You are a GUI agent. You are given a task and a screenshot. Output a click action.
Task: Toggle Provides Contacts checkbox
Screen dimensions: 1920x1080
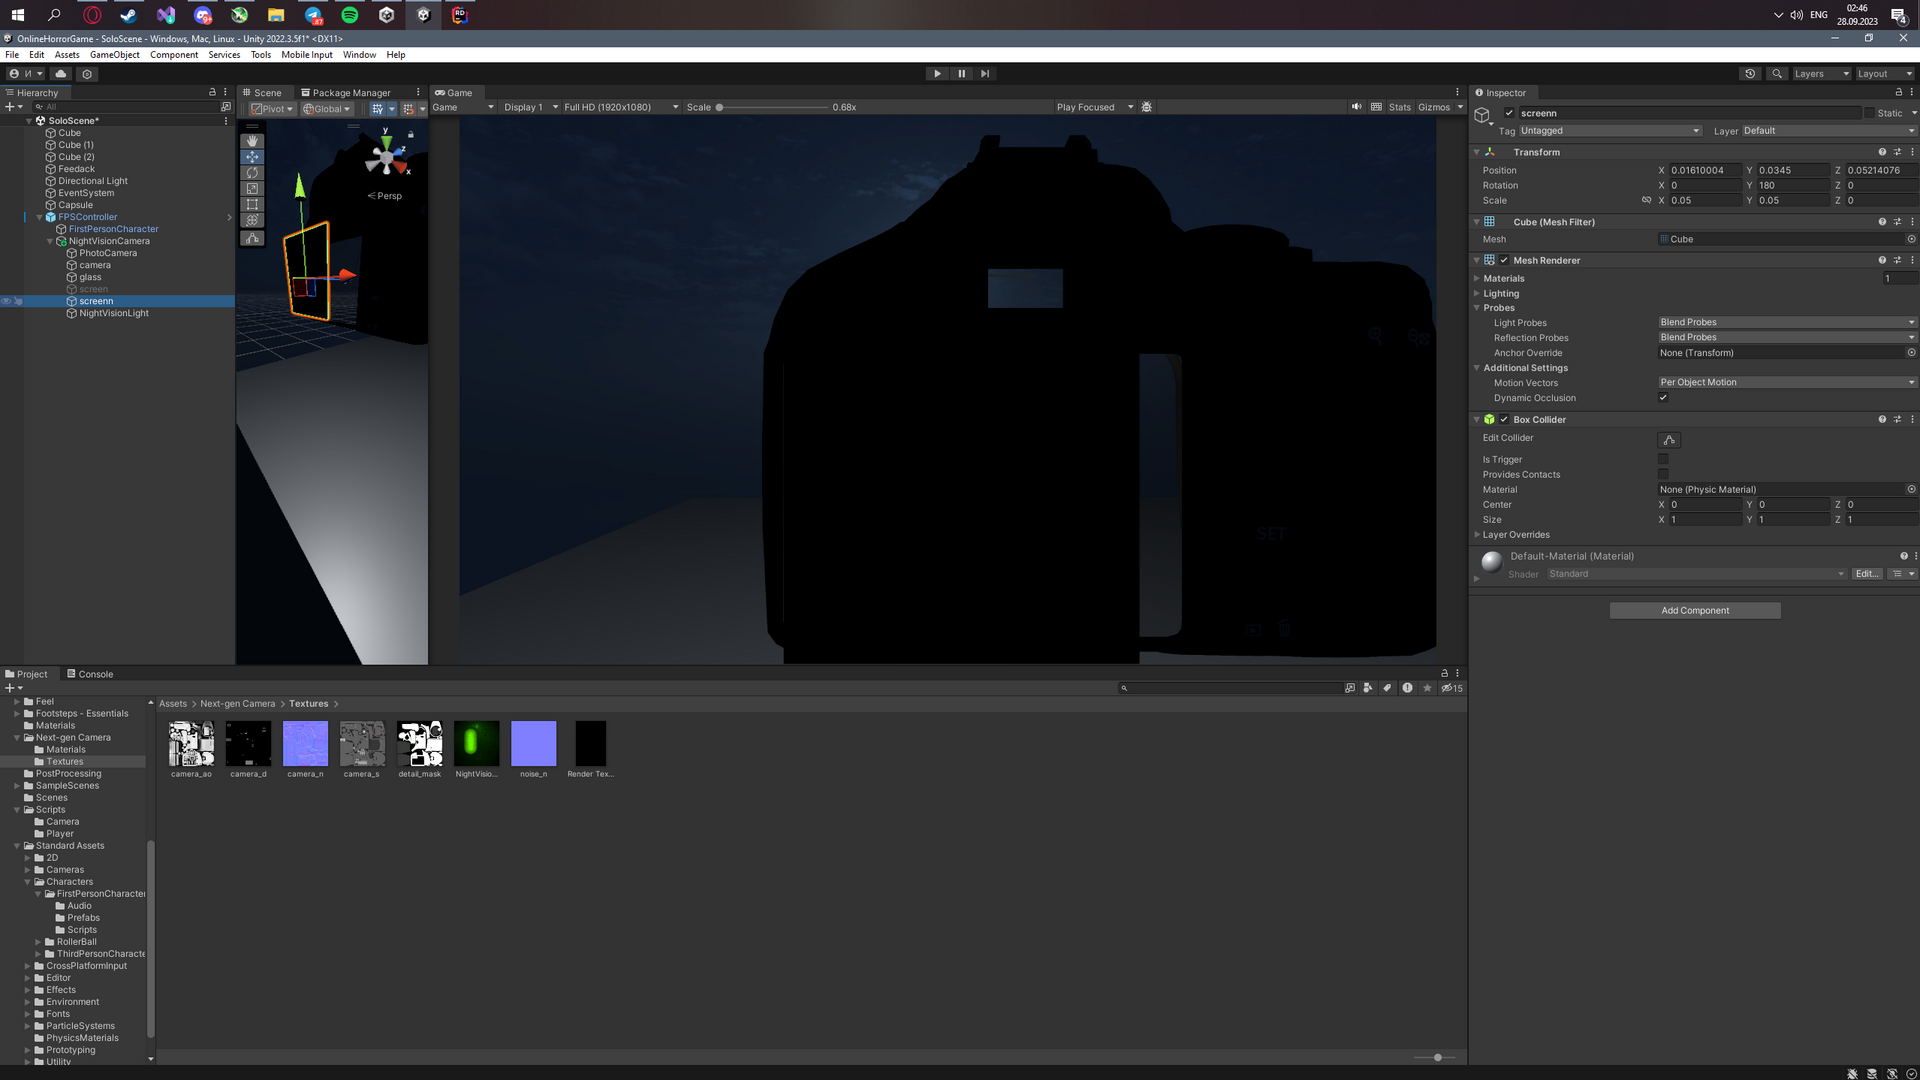pos(1664,473)
